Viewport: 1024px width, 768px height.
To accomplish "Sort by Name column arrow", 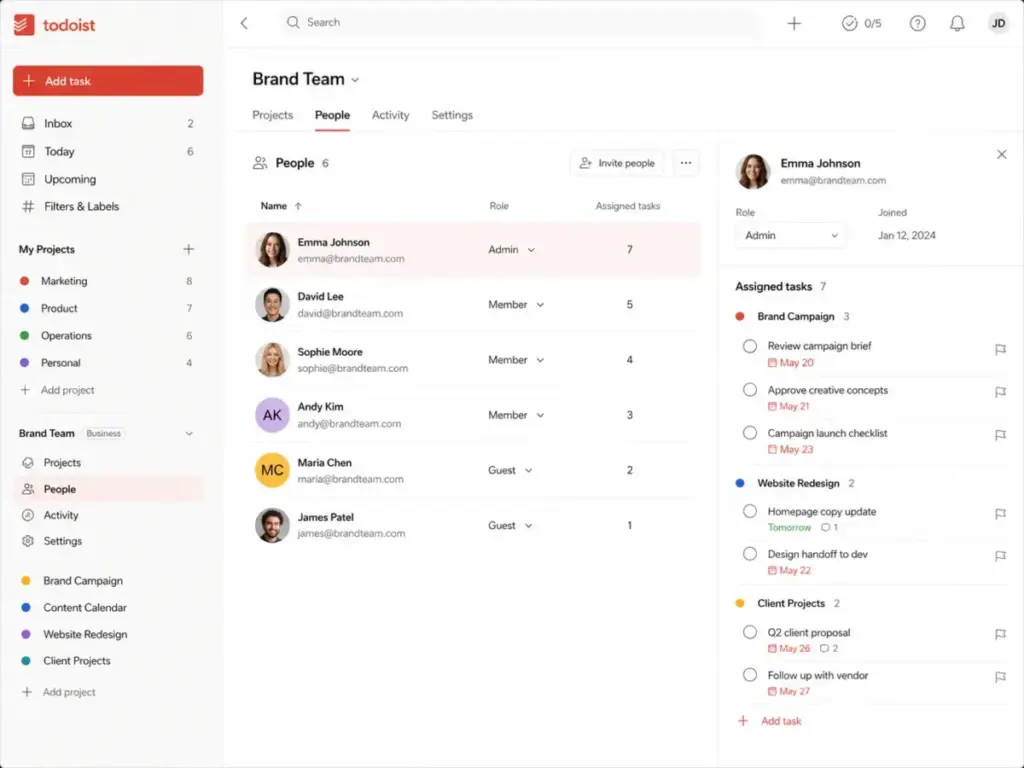I will click(x=298, y=206).
